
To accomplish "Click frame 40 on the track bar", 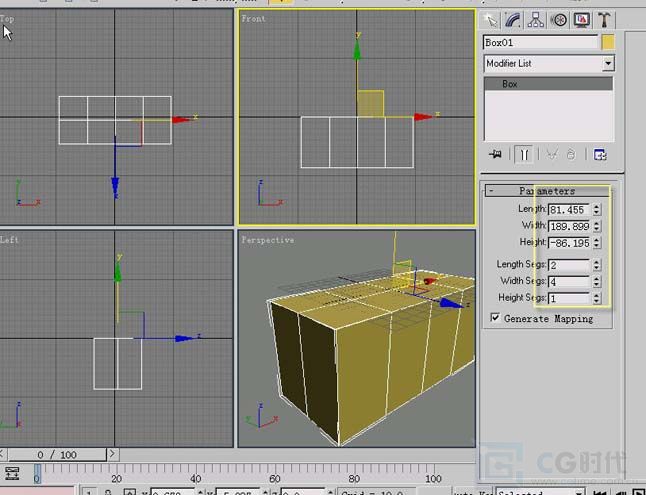I will (196, 479).
